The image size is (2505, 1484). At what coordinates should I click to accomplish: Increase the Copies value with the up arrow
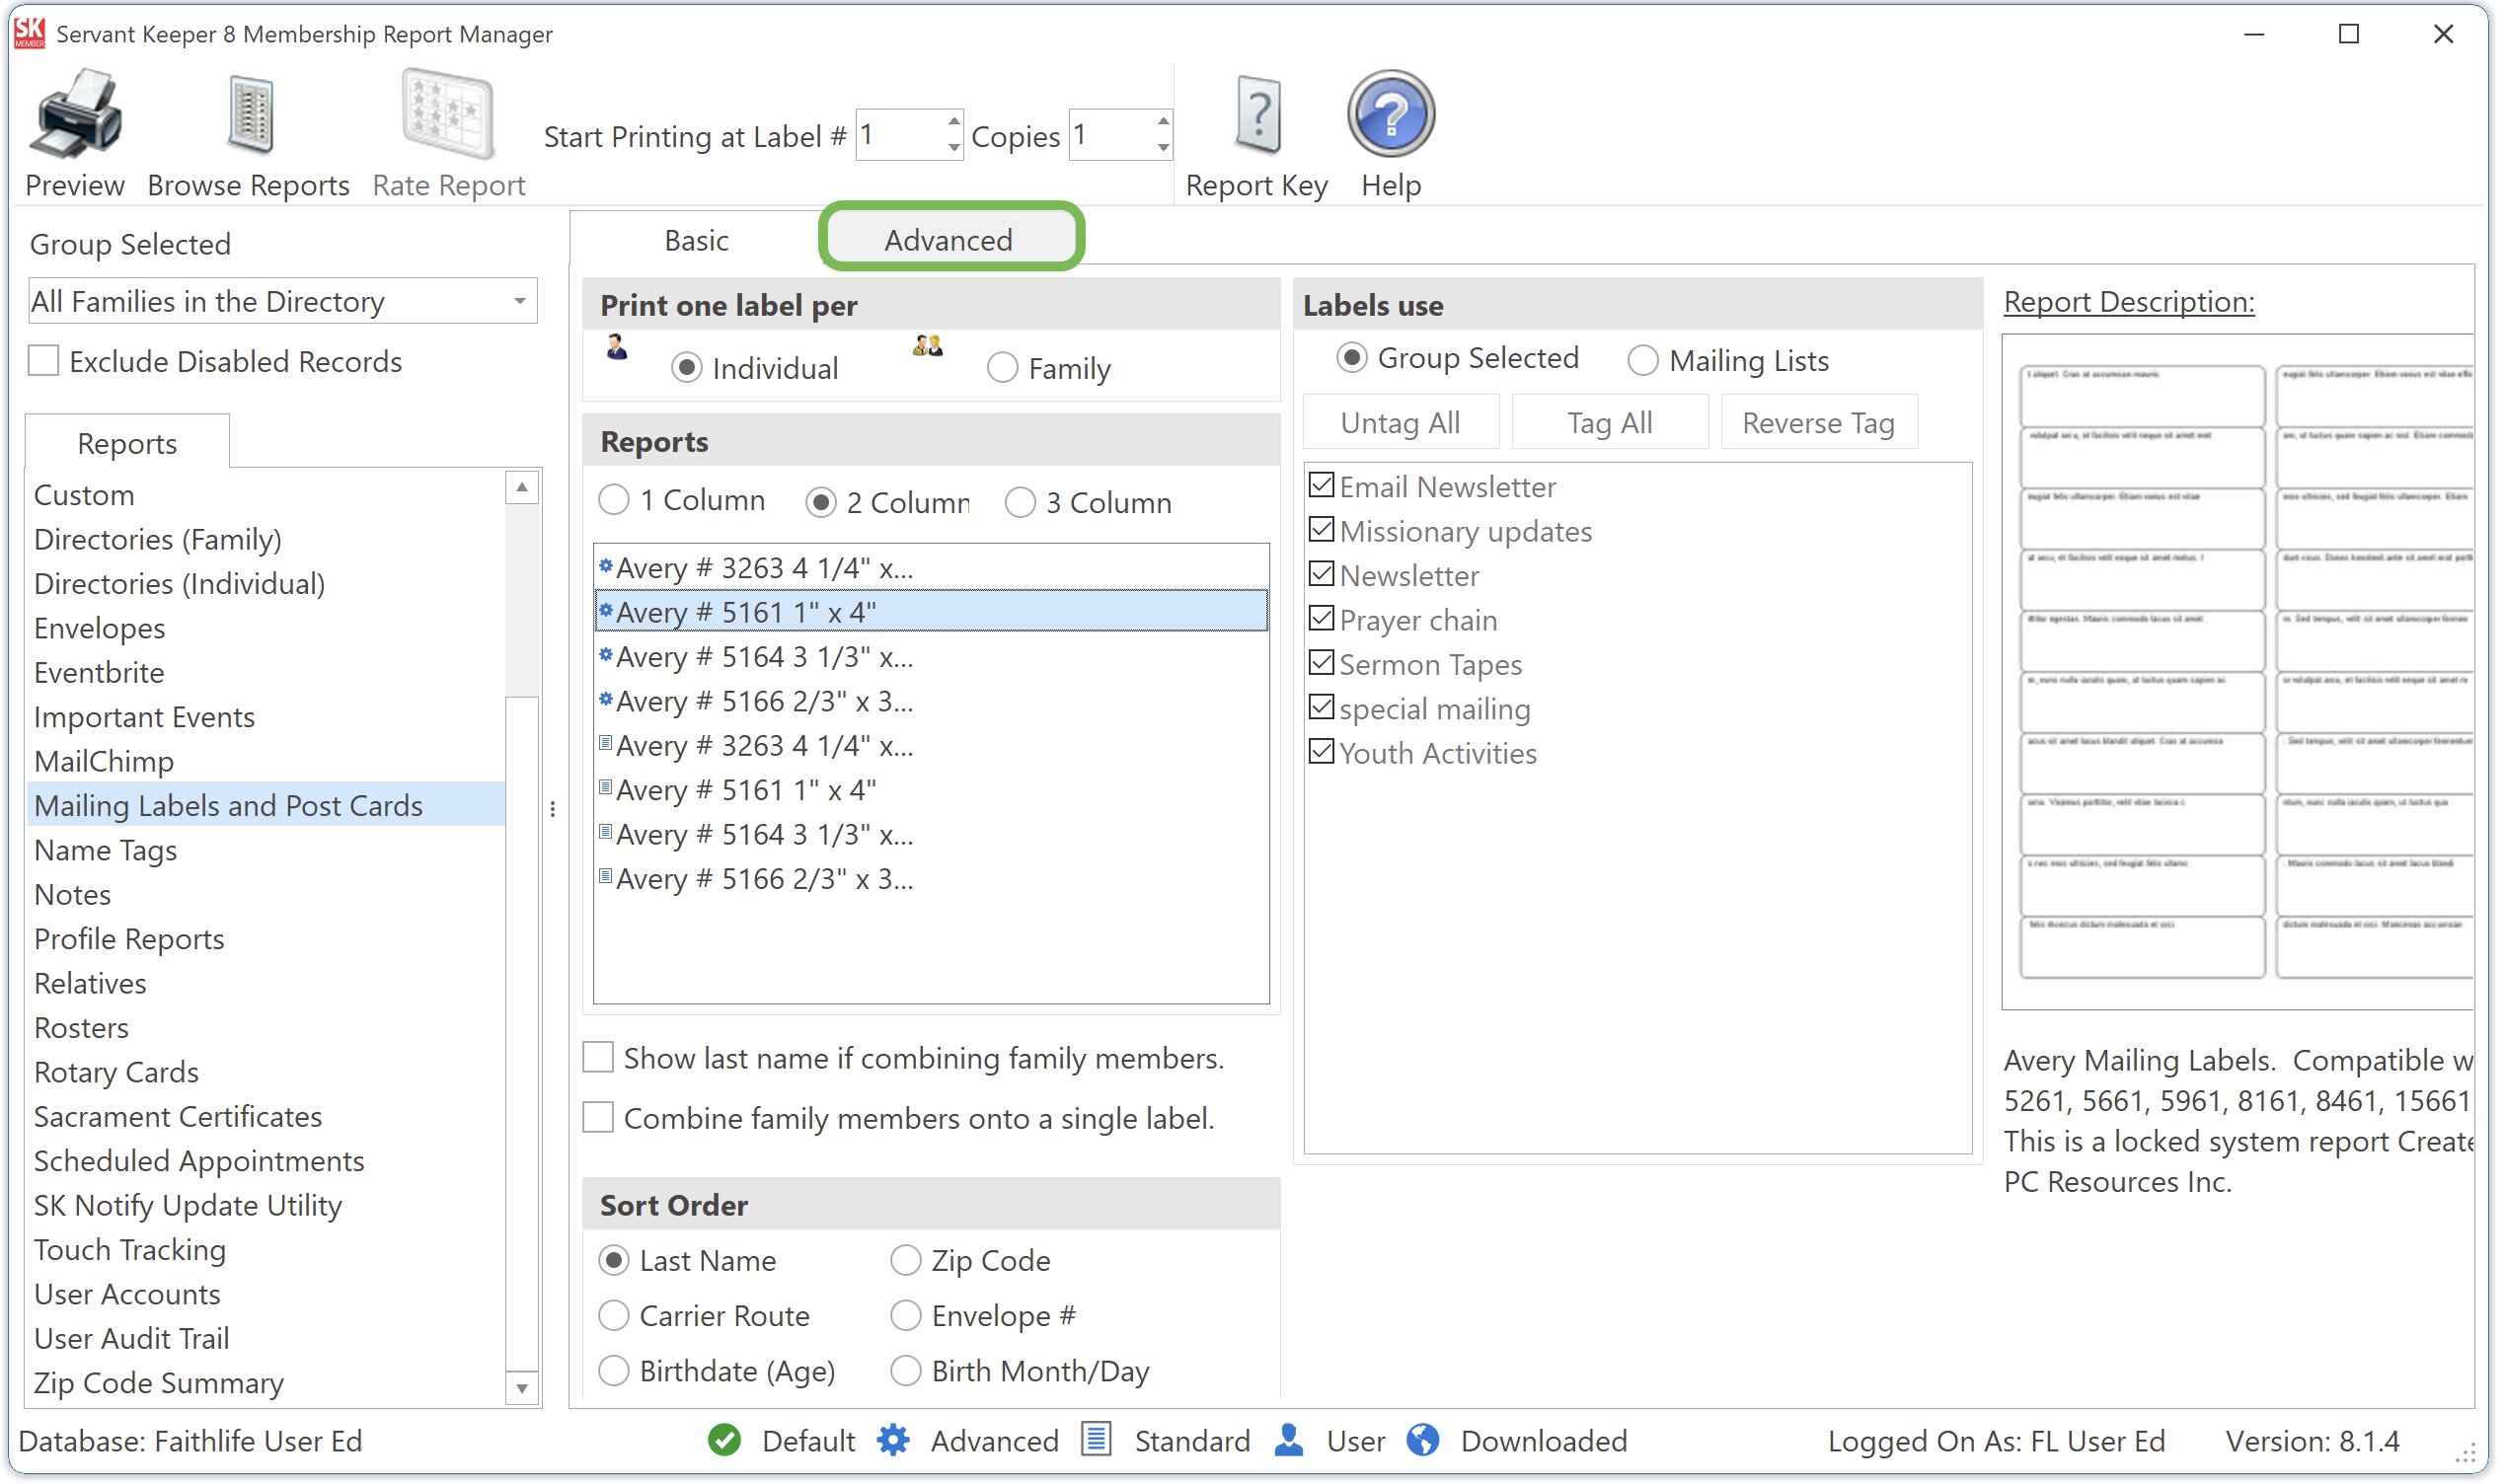click(x=1164, y=123)
